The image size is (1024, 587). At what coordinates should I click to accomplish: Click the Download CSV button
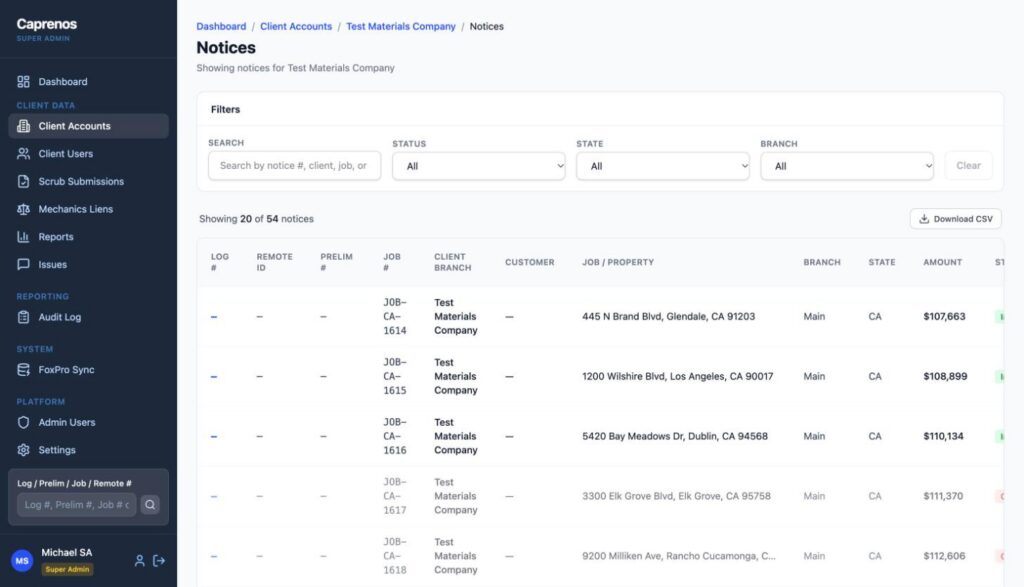coord(955,219)
